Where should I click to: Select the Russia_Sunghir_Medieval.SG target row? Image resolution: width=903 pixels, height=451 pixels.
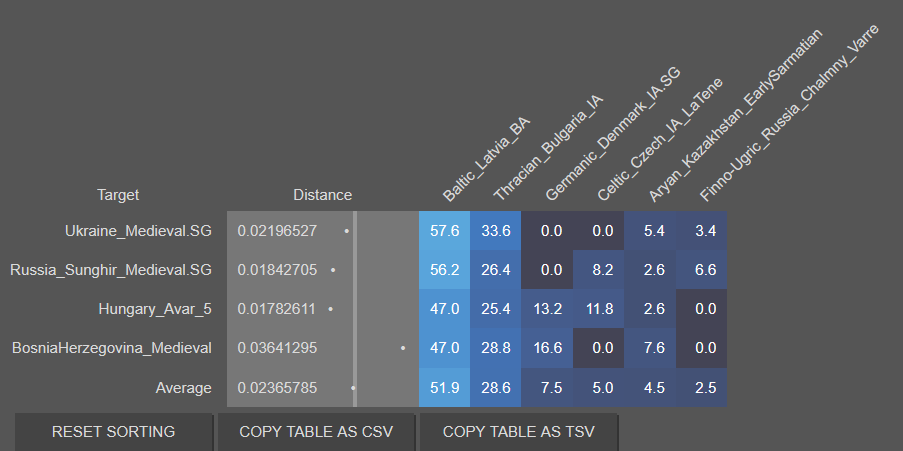pyautogui.click(x=111, y=270)
